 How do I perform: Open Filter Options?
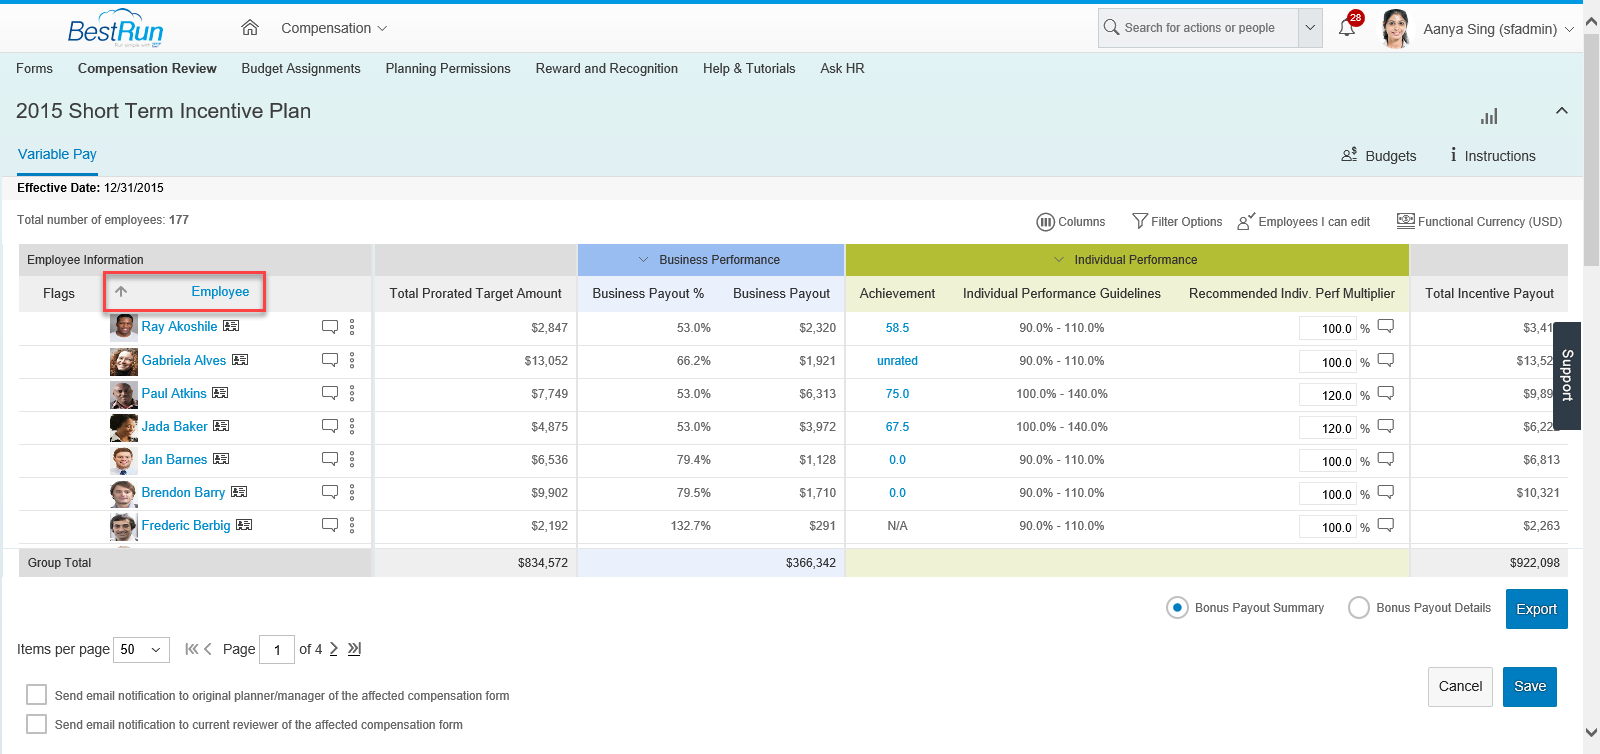pyautogui.click(x=1177, y=221)
